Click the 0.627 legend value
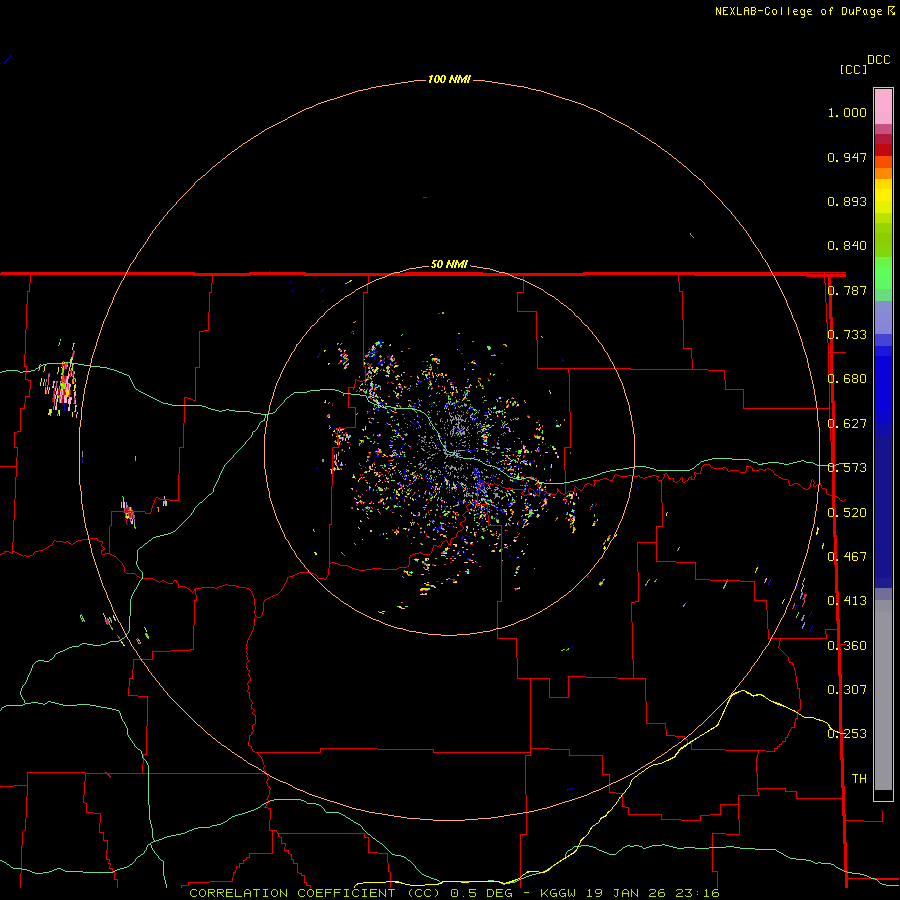 tap(847, 424)
